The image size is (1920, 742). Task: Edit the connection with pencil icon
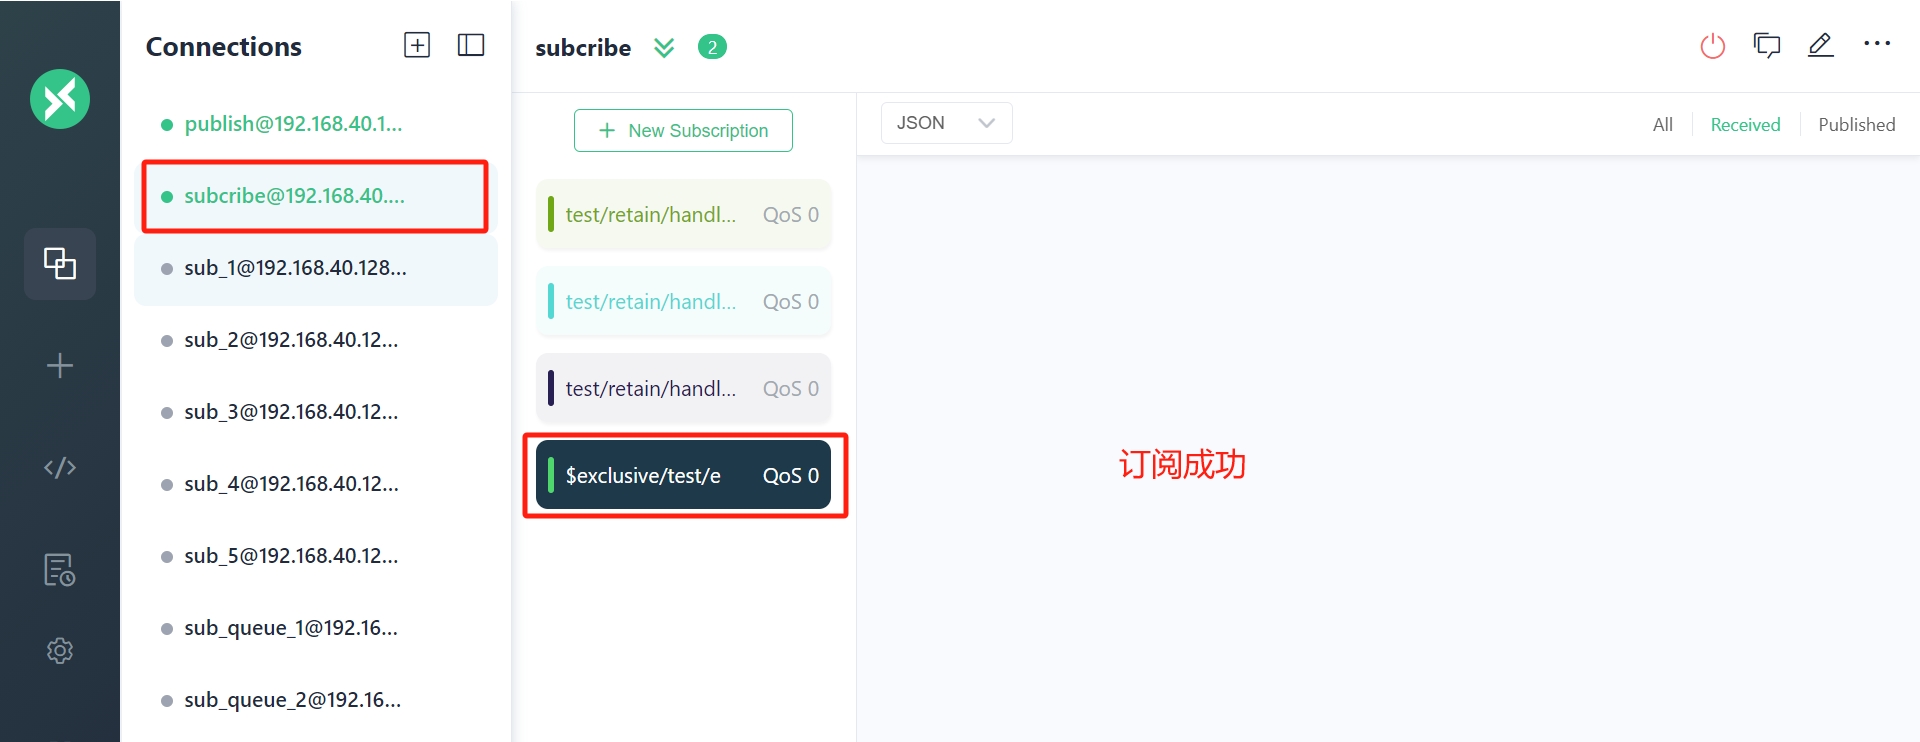click(1821, 45)
